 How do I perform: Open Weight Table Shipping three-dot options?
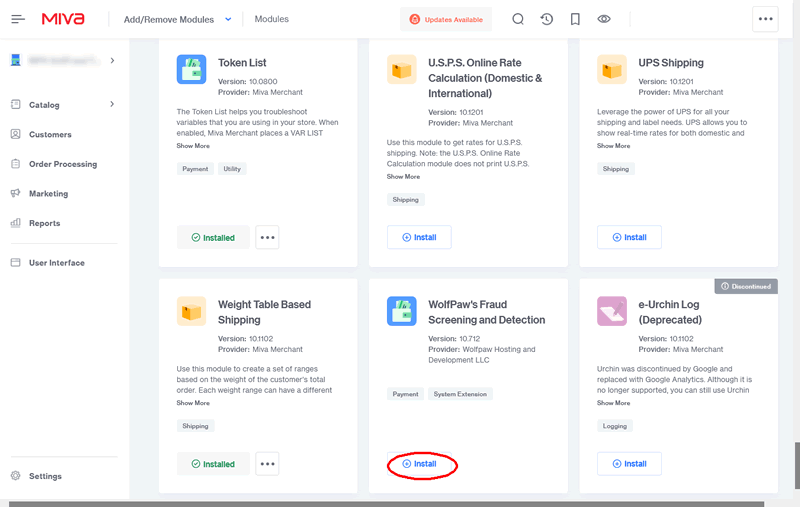click(x=267, y=463)
